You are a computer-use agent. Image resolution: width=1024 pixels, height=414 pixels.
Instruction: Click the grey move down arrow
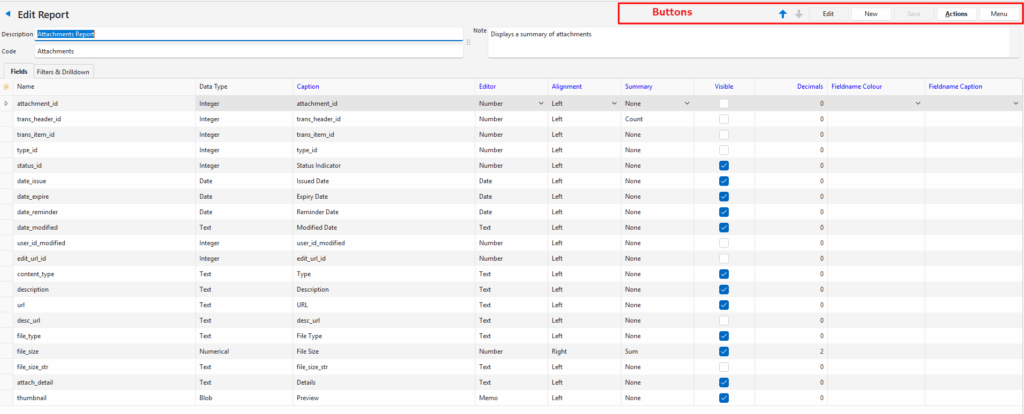coord(799,14)
